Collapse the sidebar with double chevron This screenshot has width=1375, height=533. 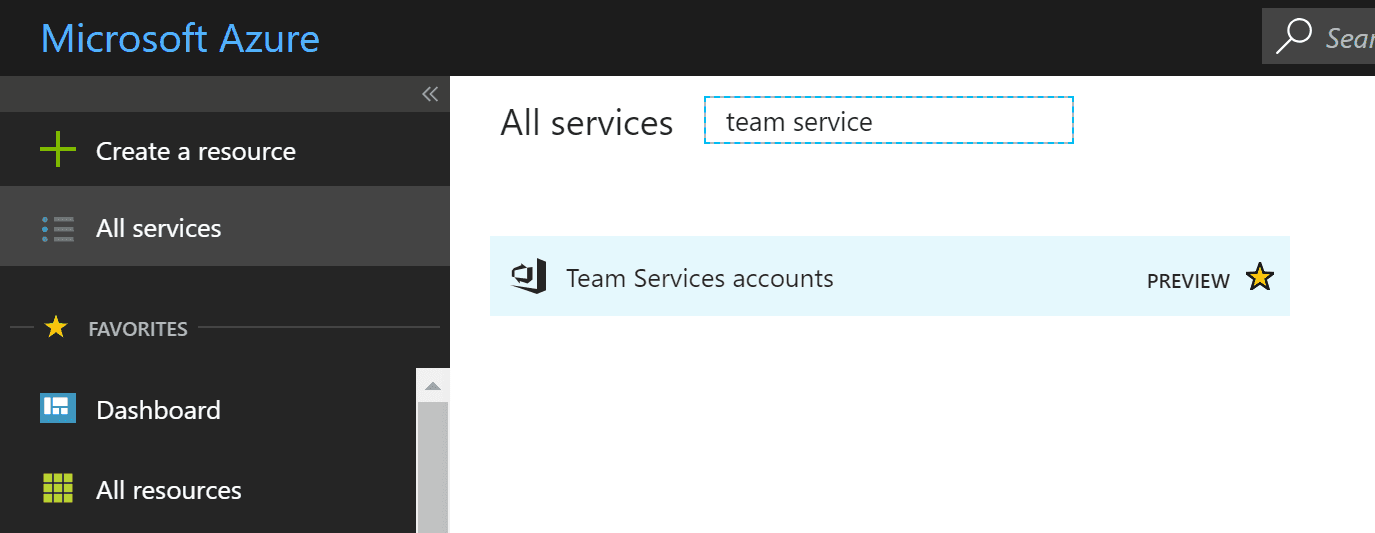(x=430, y=94)
